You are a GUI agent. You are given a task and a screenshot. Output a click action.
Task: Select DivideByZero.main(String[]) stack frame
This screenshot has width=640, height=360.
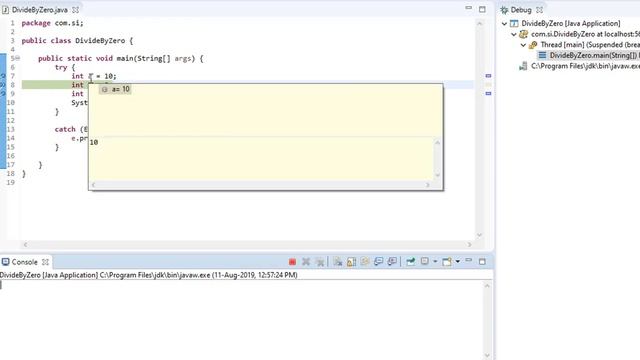pyautogui.click(x=595, y=56)
